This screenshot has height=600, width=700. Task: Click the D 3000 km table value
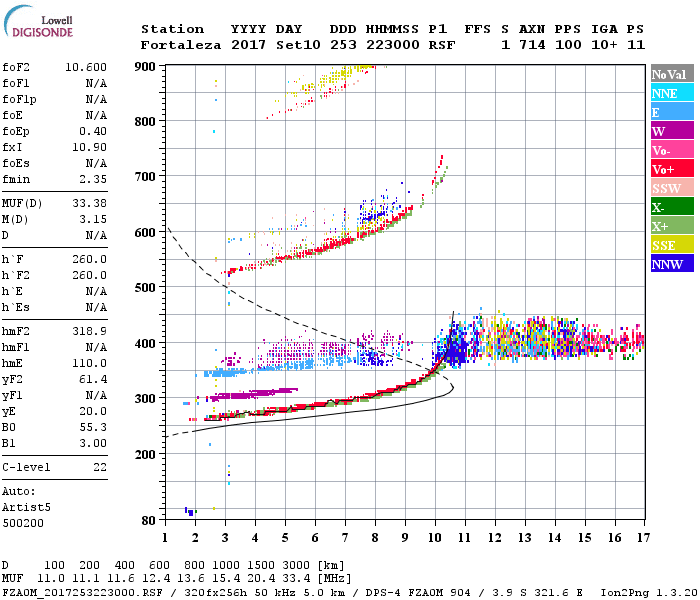[x=296, y=566]
